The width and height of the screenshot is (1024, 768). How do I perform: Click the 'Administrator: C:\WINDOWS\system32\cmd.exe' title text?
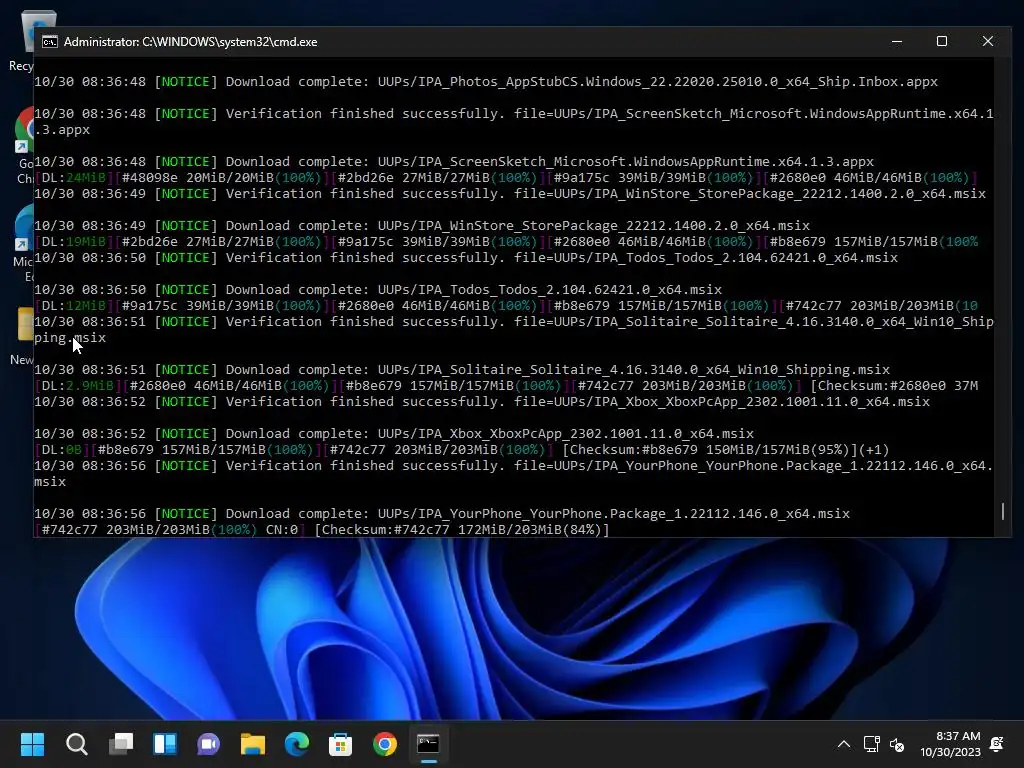(x=191, y=42)
